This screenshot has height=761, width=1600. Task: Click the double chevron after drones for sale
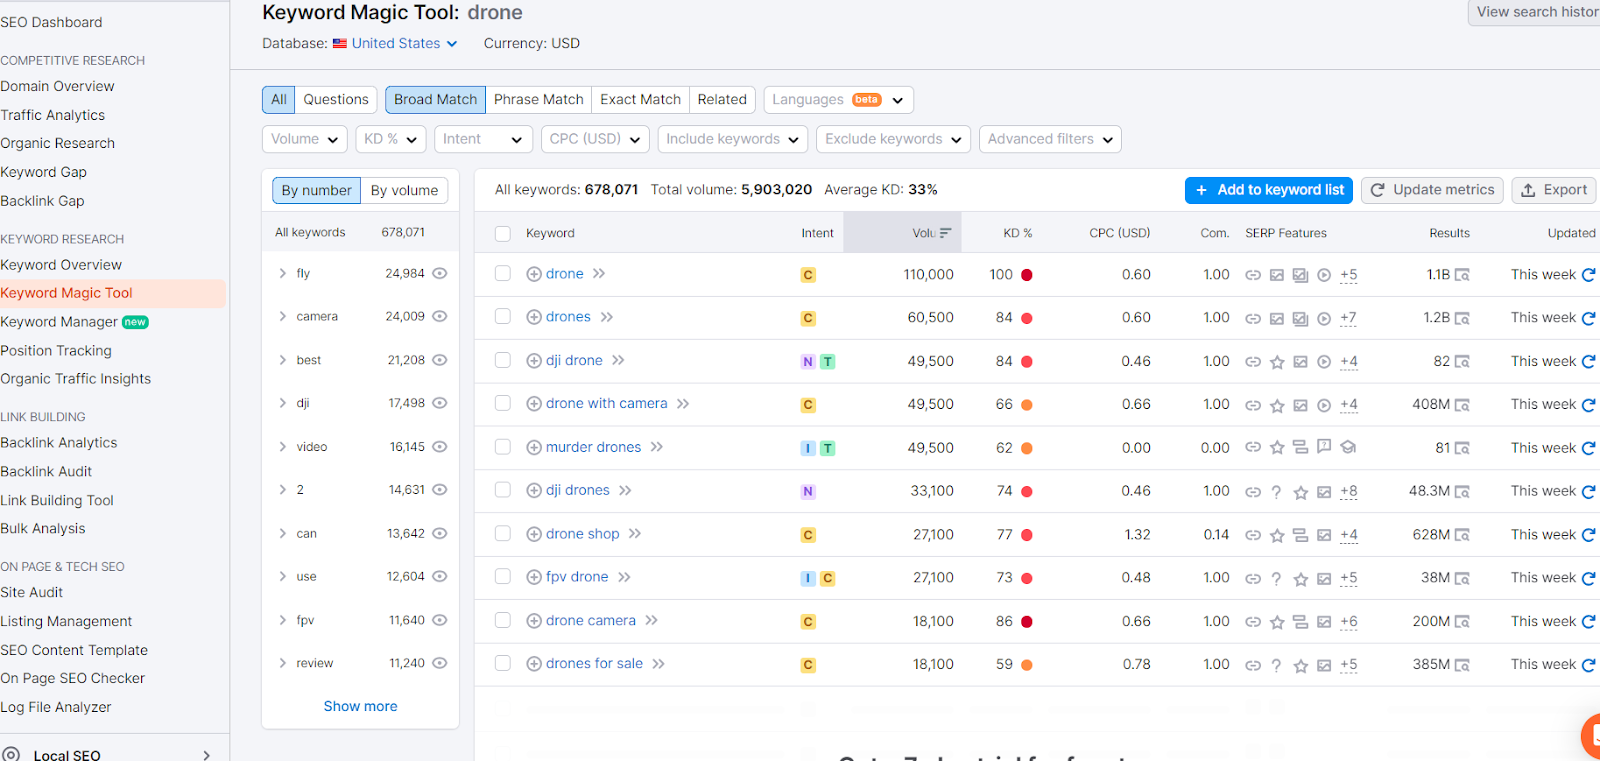point(658,664)
